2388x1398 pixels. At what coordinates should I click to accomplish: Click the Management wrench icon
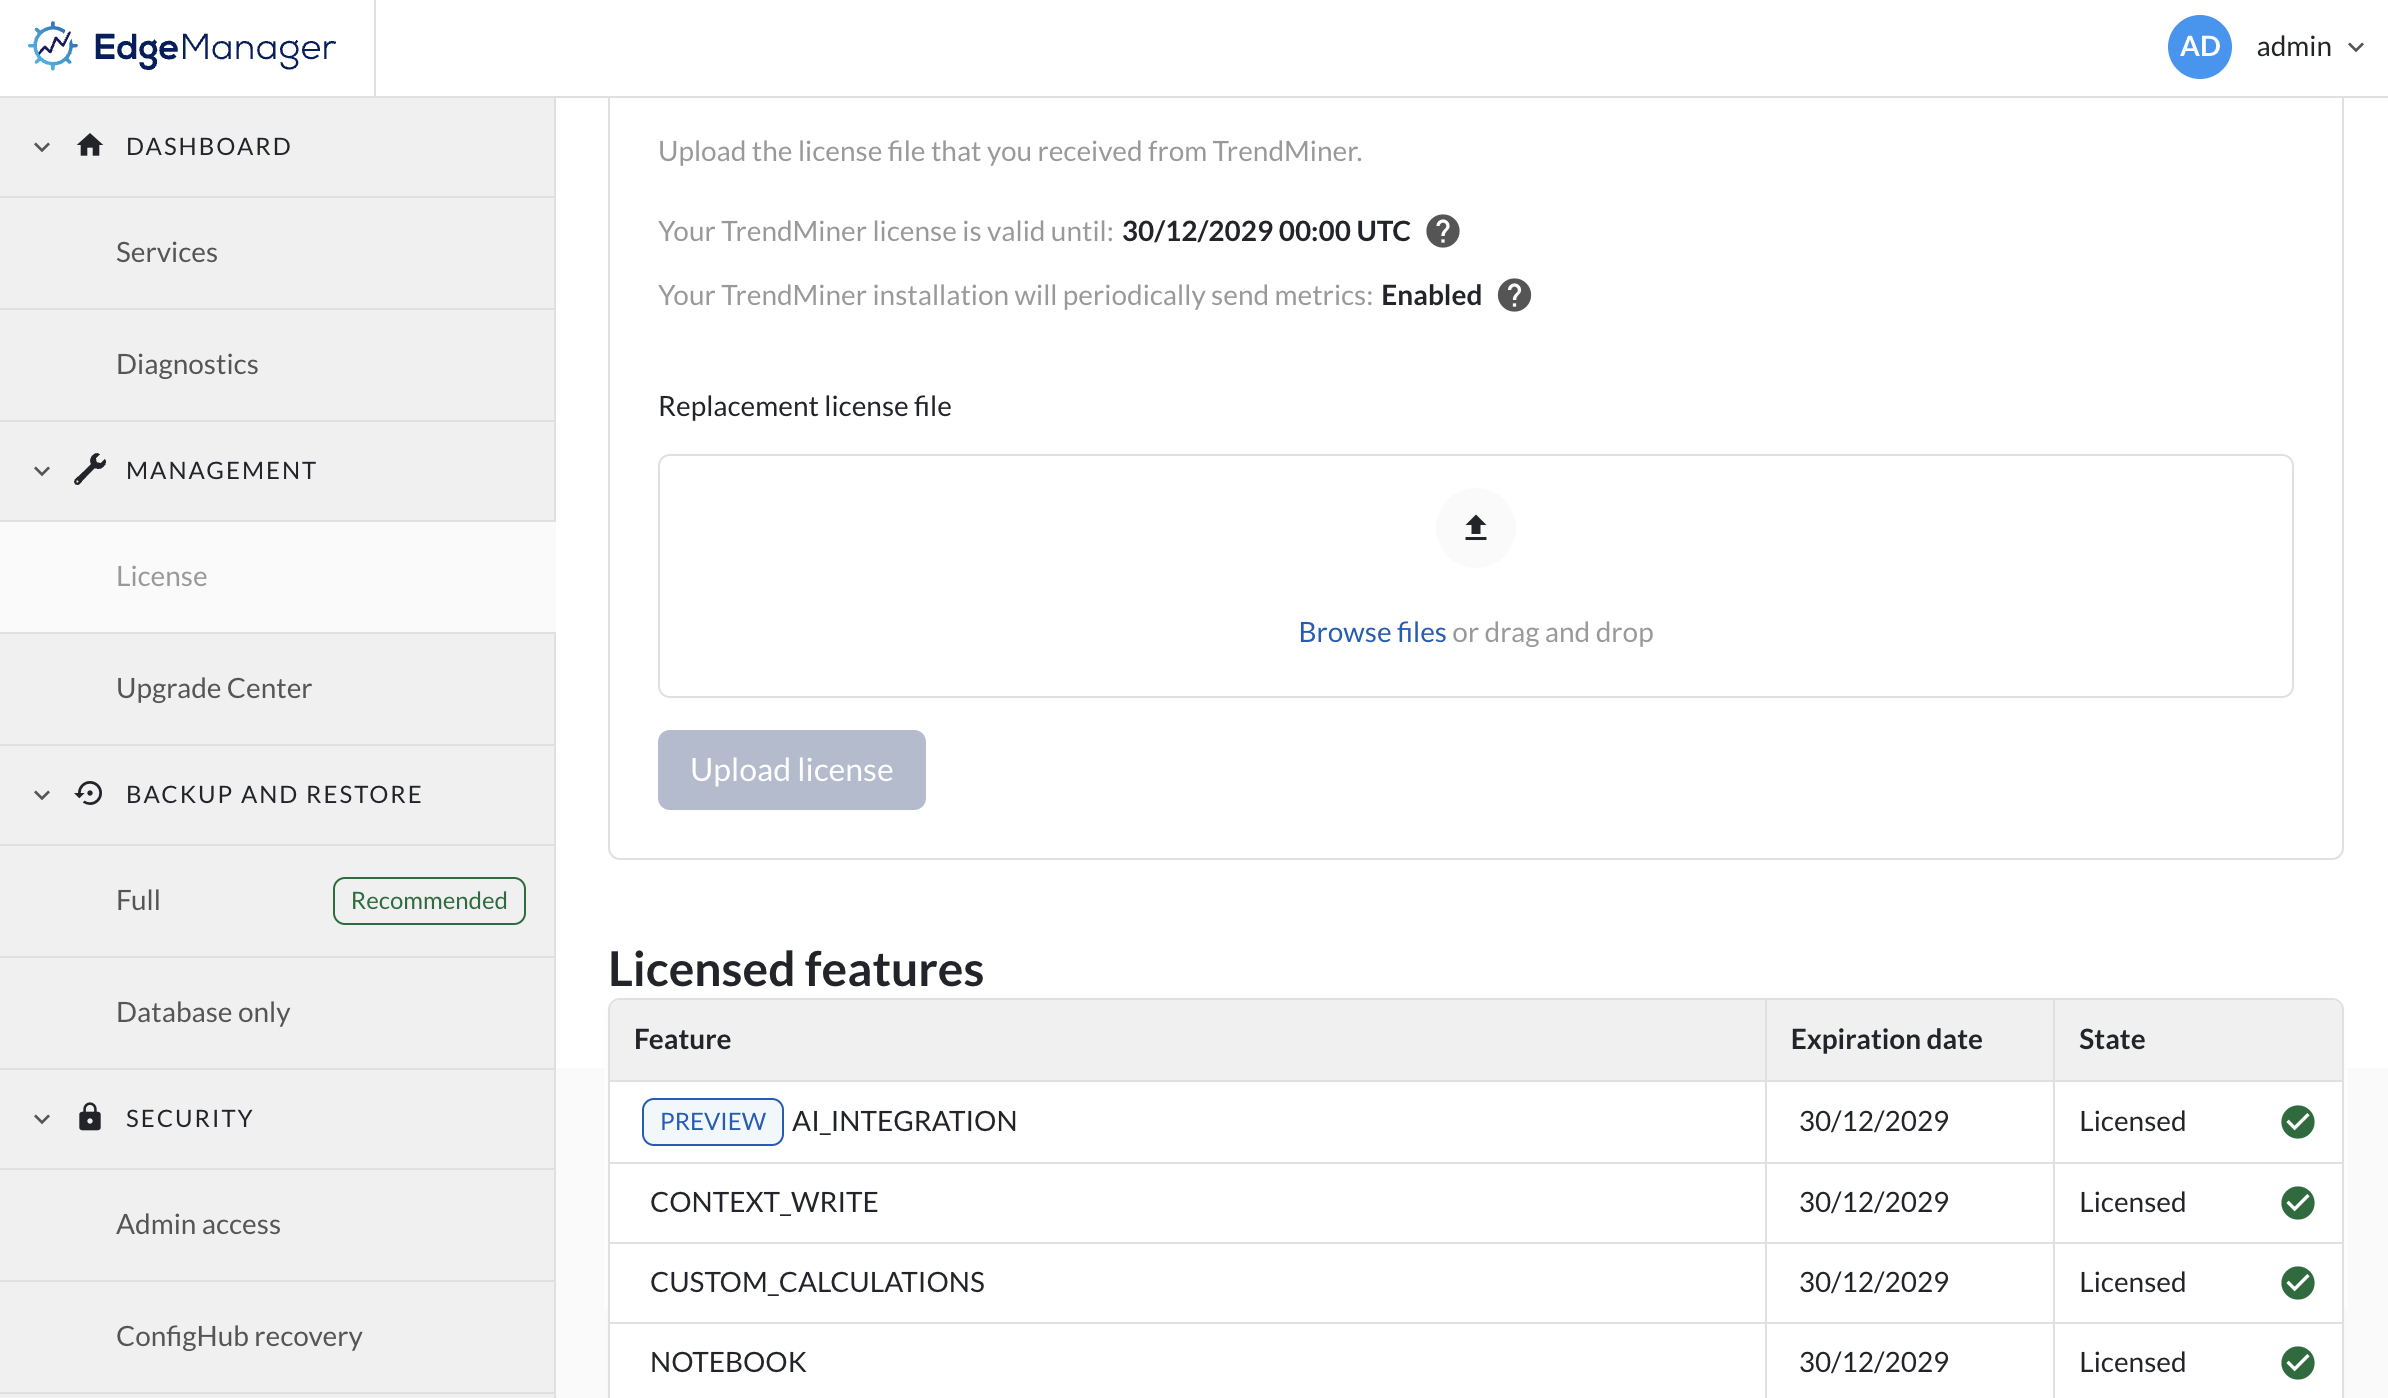coord(90,470)
